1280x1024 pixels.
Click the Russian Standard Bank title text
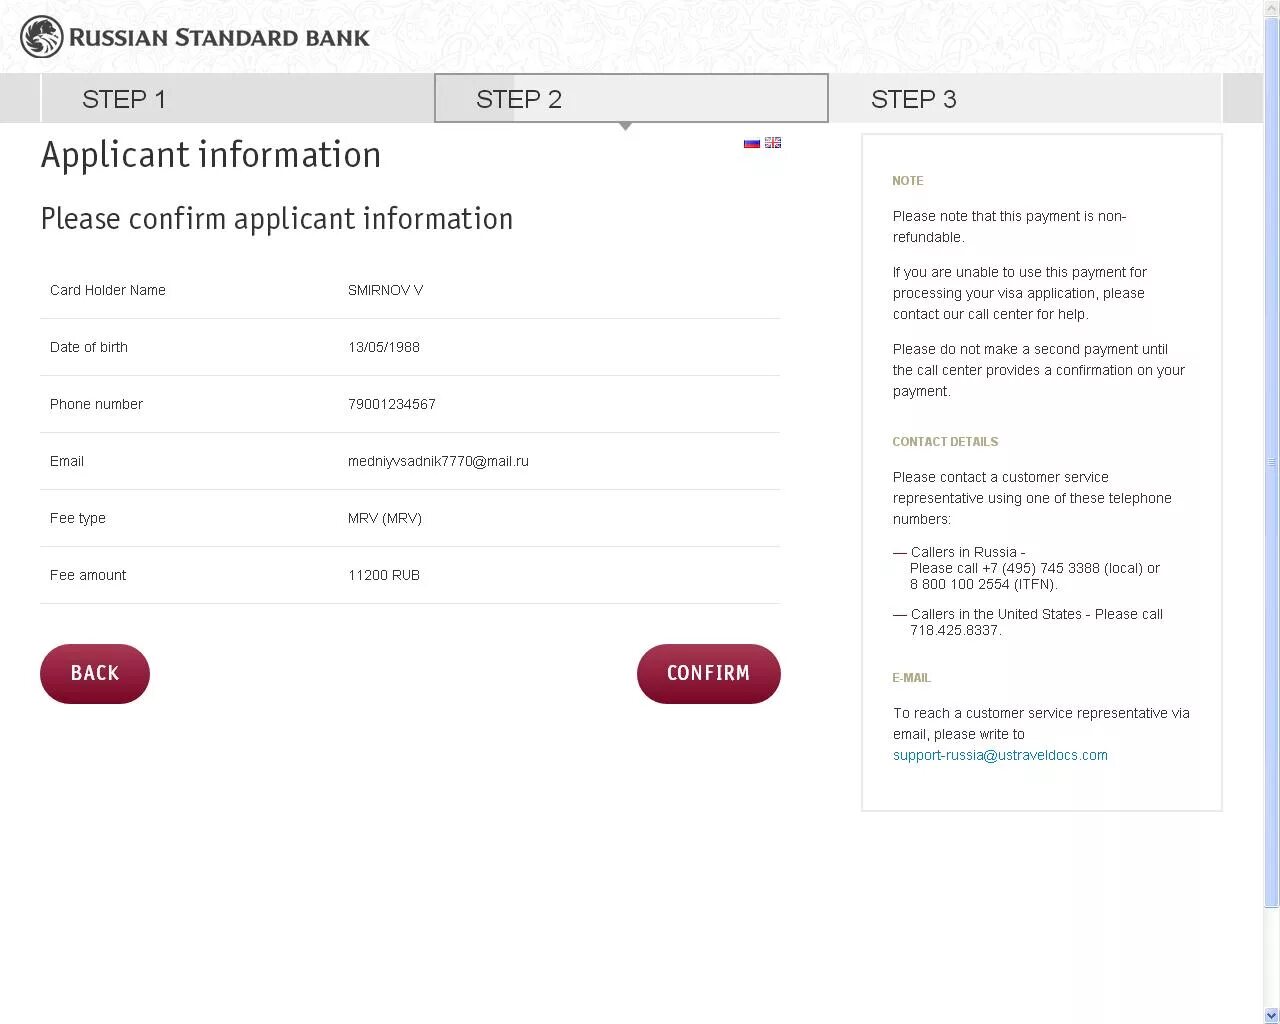tap(219, 38)
